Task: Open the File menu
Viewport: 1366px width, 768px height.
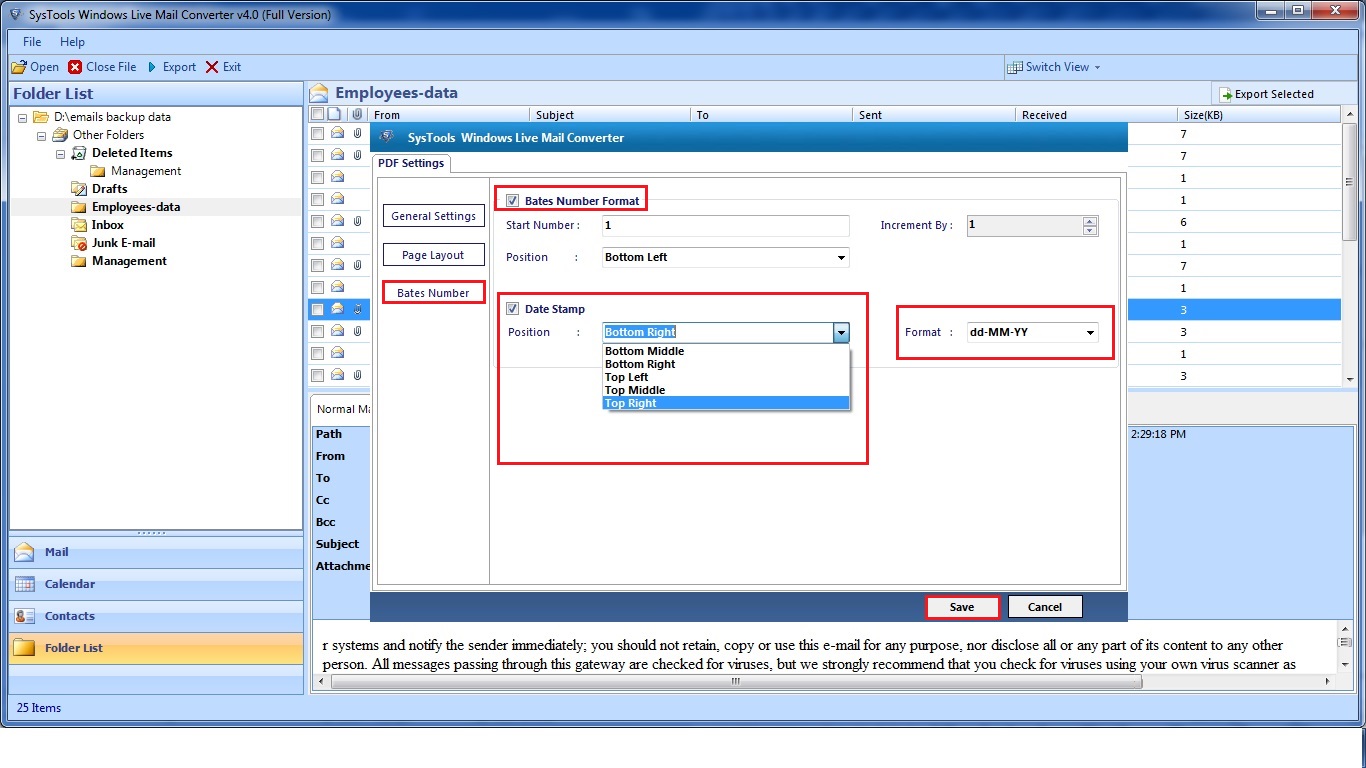Action: (x=32, y=42)
